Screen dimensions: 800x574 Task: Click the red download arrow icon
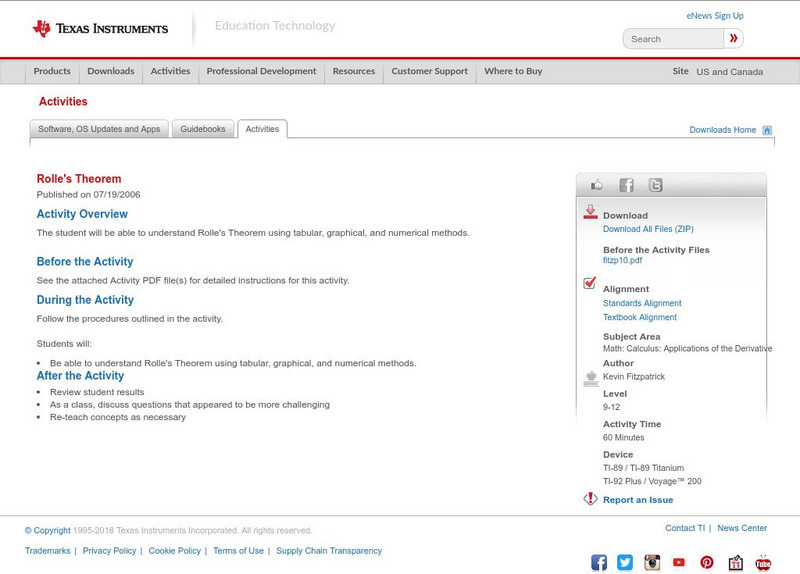(590, 212)
